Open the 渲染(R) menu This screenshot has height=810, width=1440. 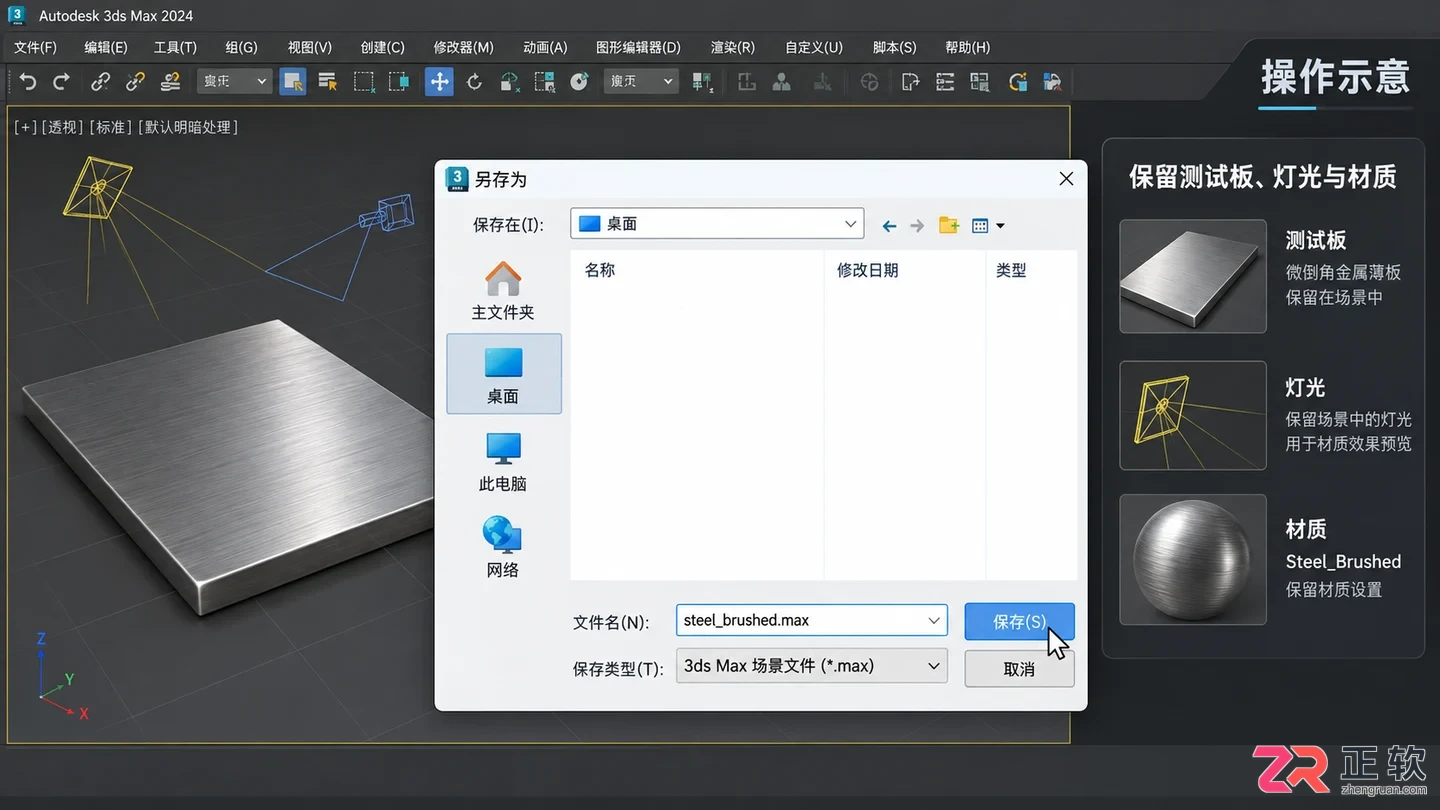click(x=732, y=47)
